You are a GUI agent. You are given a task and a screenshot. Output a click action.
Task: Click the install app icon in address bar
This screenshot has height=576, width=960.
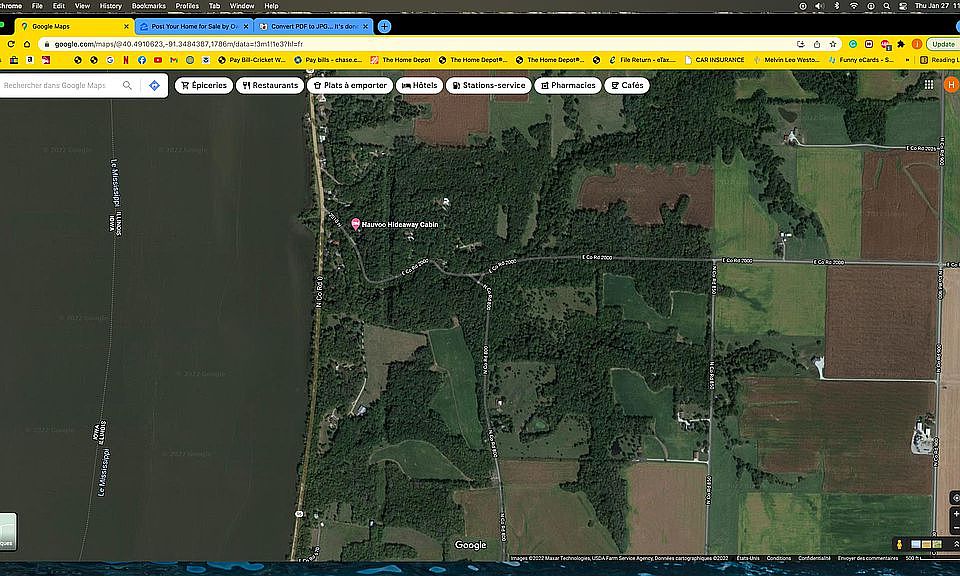[x=800, y=44]
